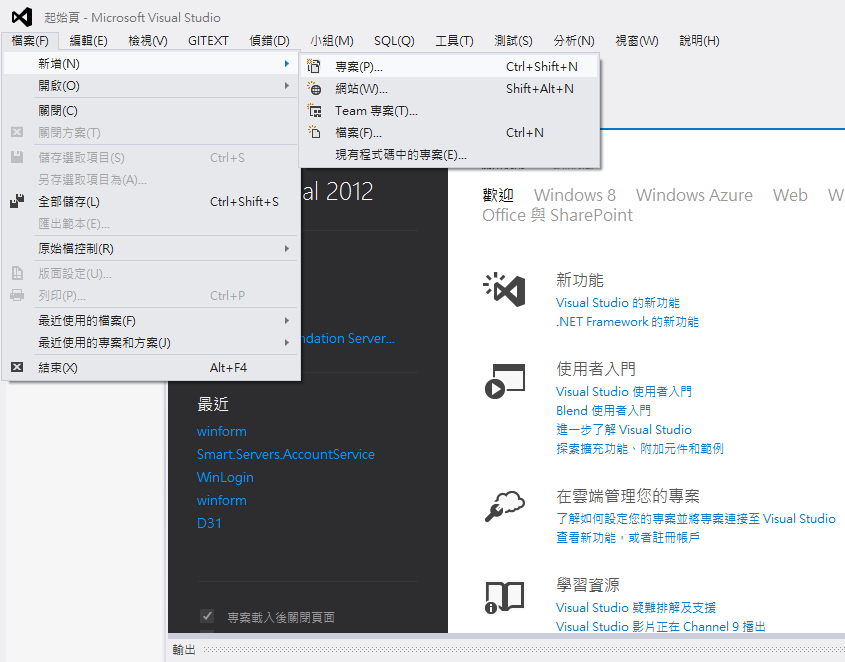
Task: Open recent project D31
Action: (x=209, y=523)
